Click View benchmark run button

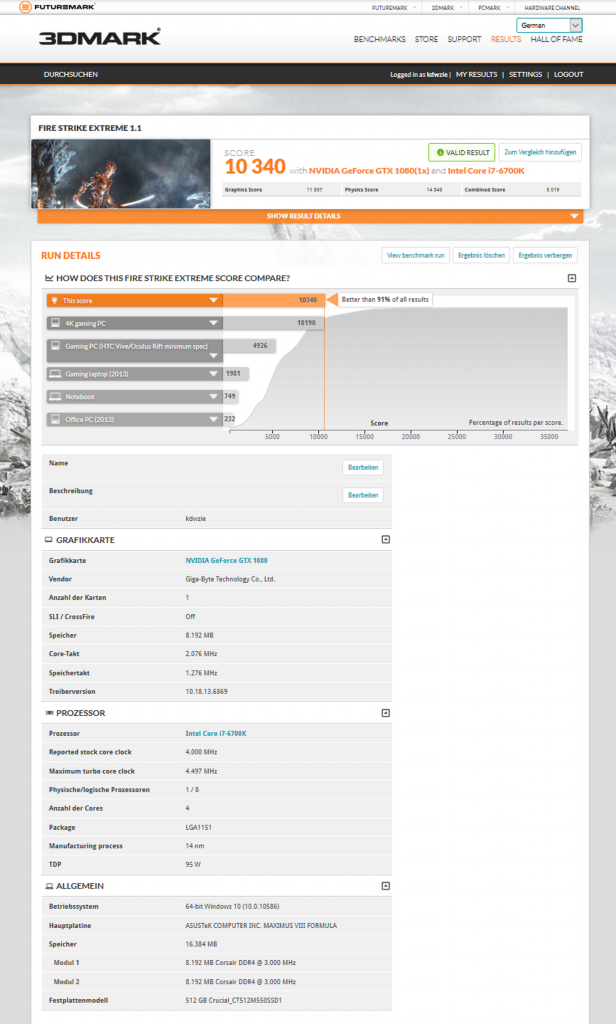click(x=415, y=255)
